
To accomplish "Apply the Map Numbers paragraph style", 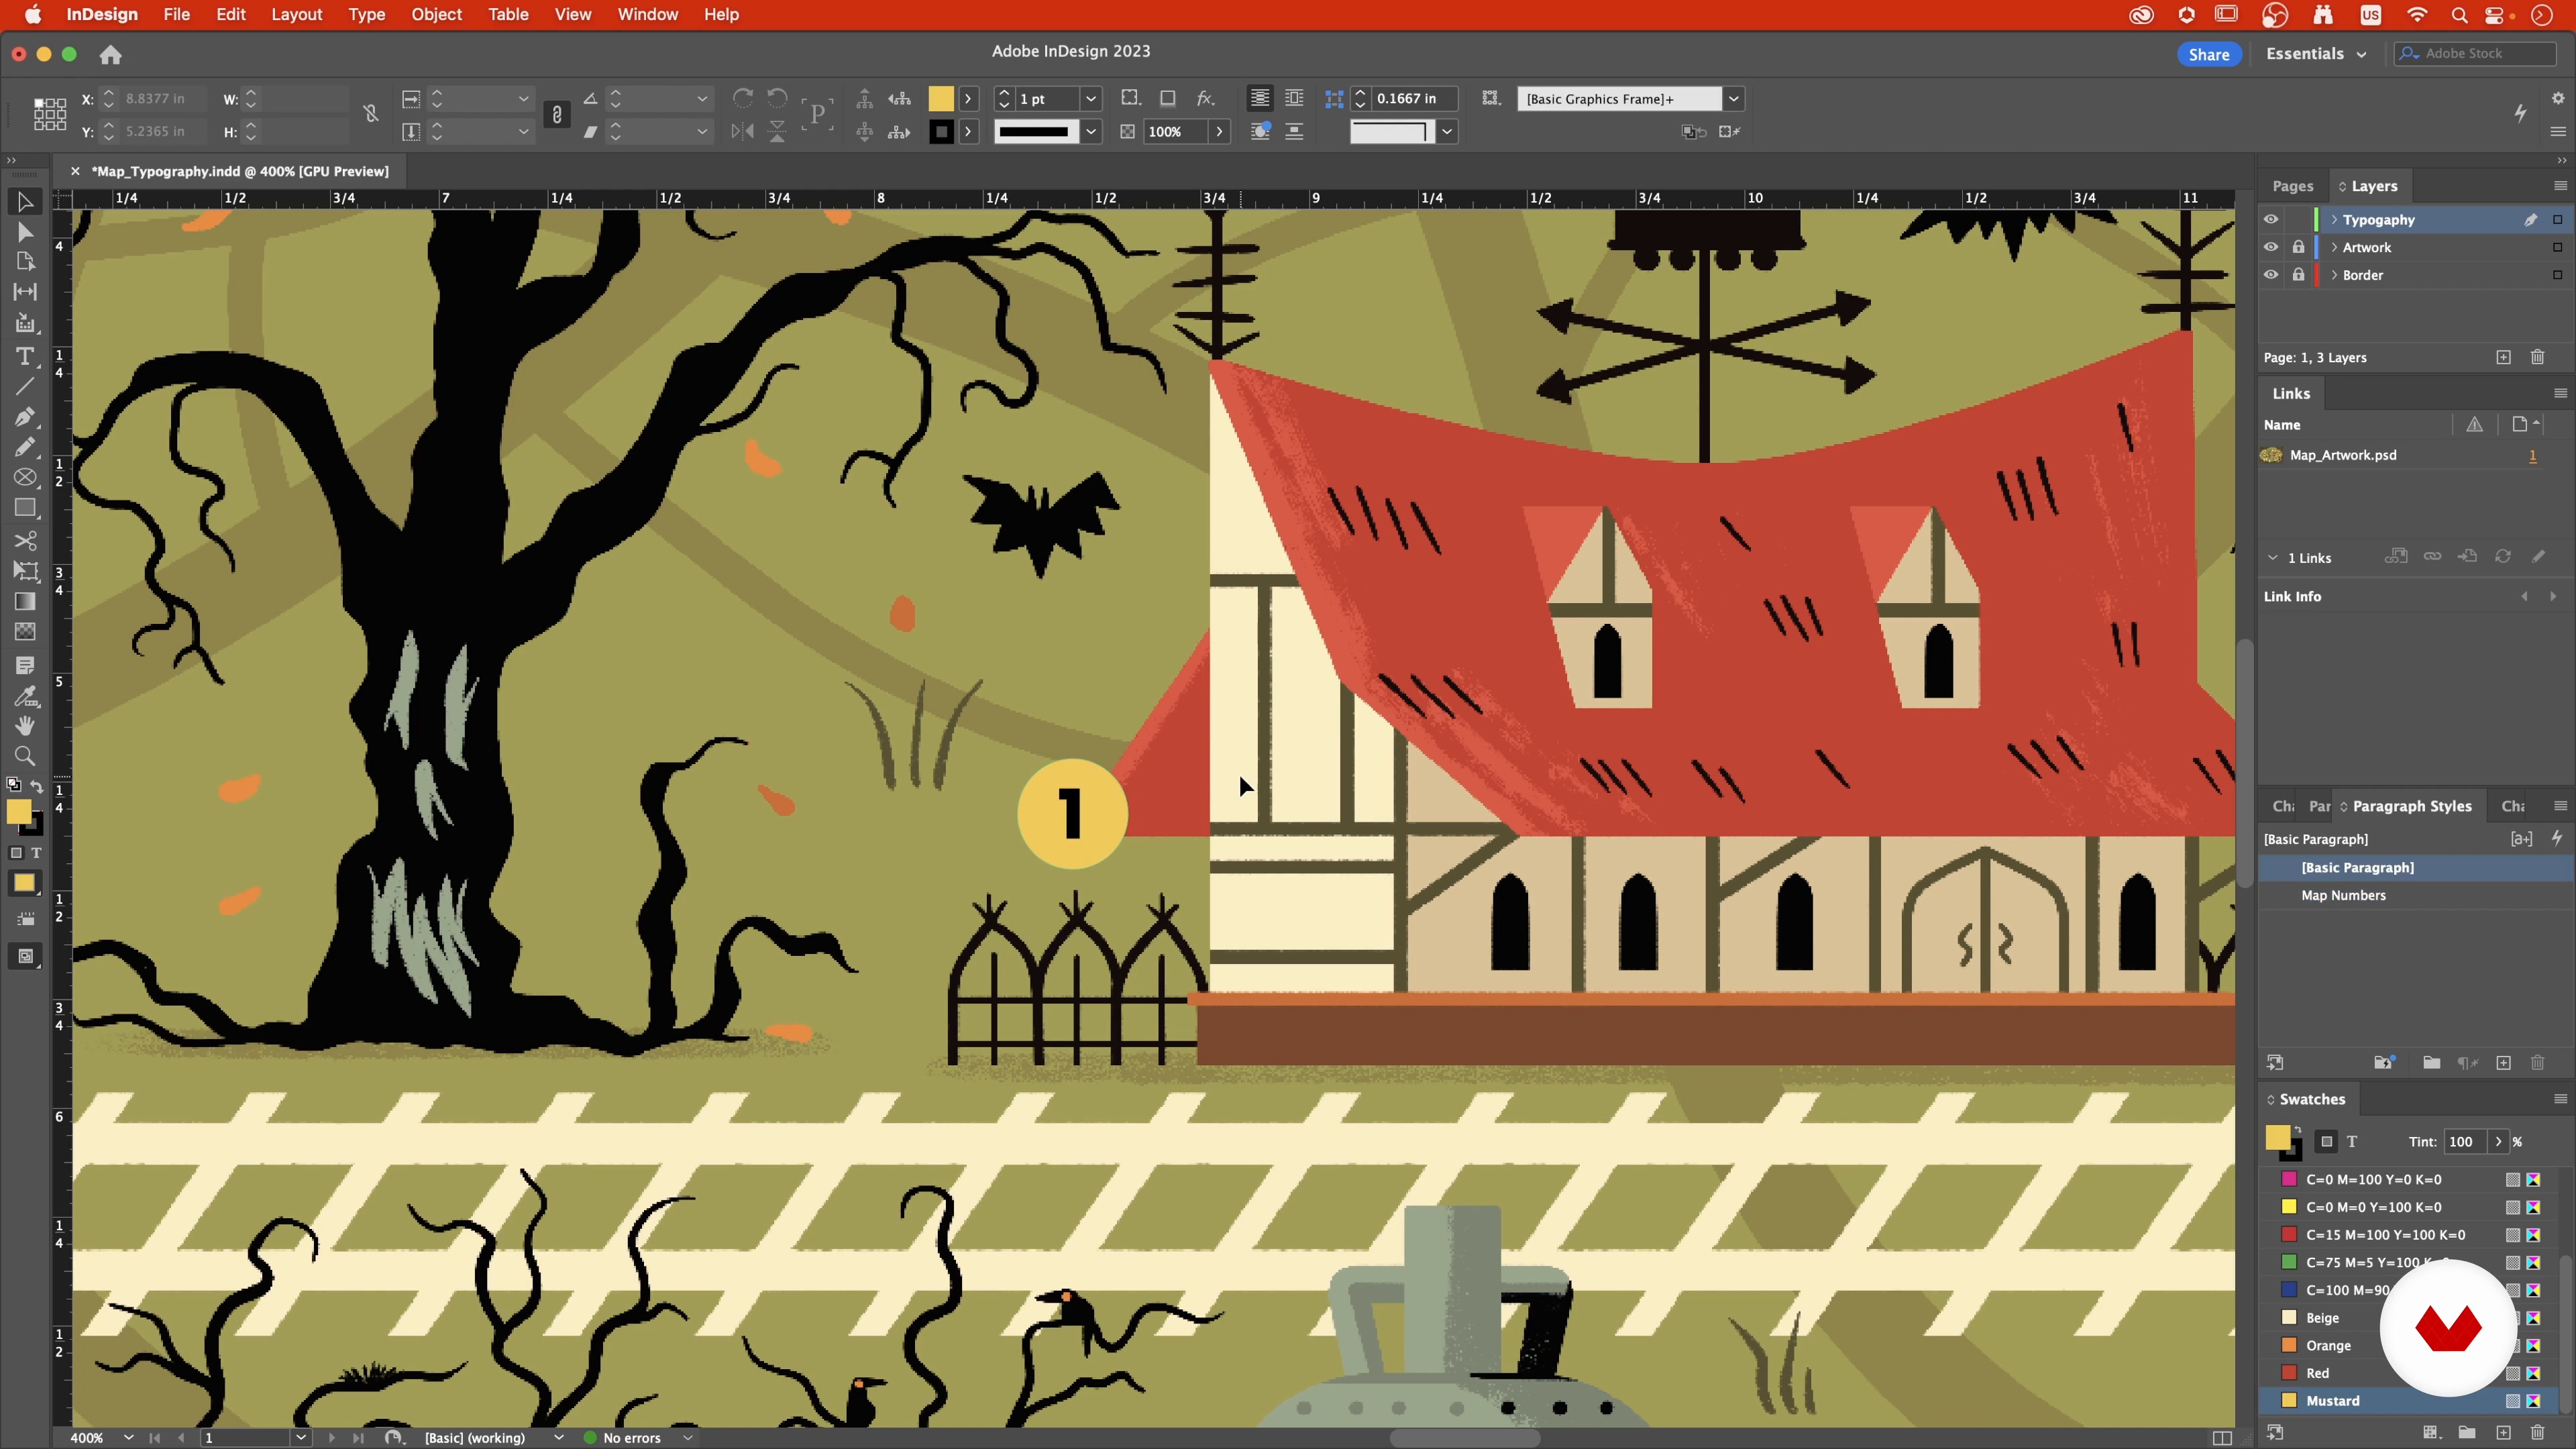I will click(2343, 895).
